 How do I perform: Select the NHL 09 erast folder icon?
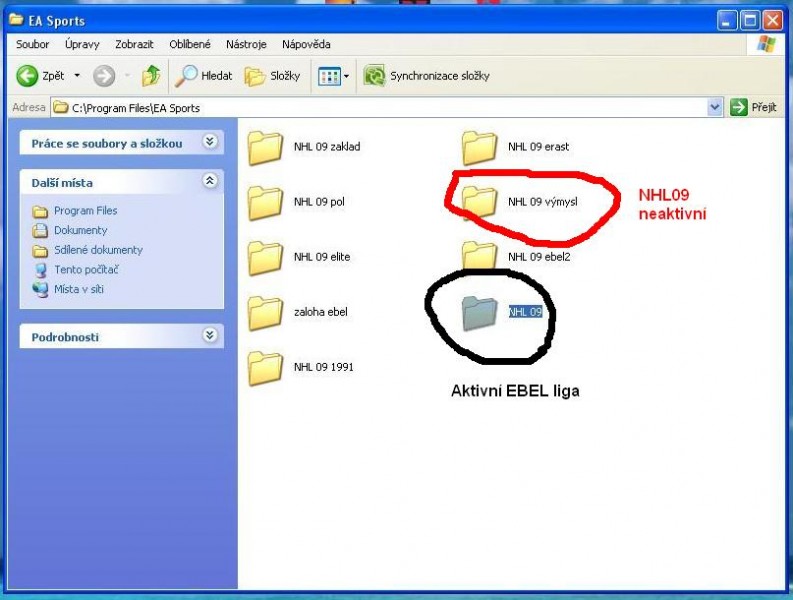tap(479, 148)
